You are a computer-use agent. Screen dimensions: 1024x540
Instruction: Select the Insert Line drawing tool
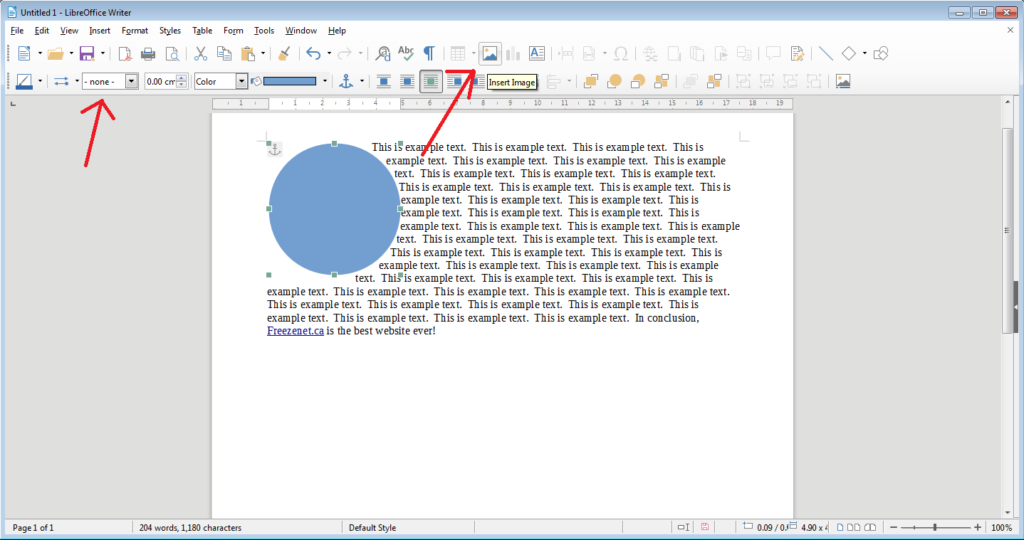(x=825, y=54)
